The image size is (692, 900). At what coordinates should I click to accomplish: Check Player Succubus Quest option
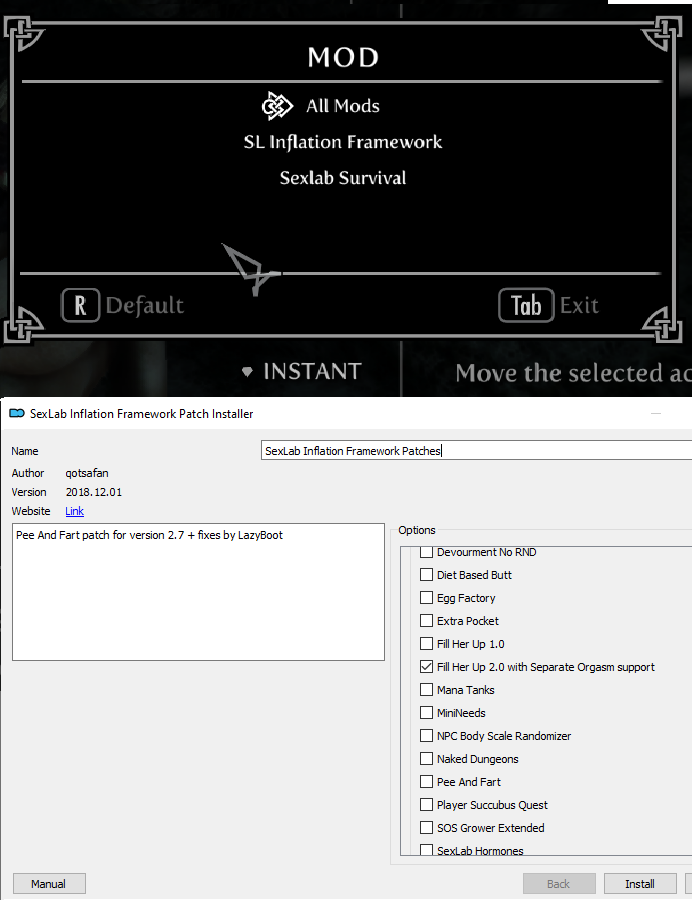point(426,804)
